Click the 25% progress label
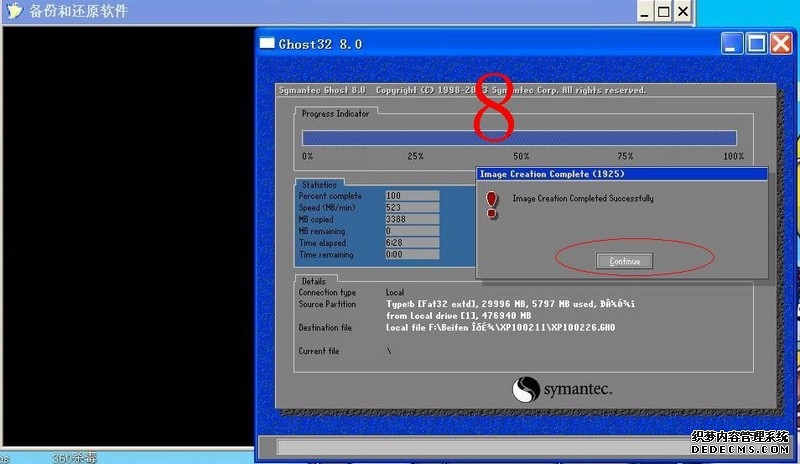800x464 pixels. point(415,156)
